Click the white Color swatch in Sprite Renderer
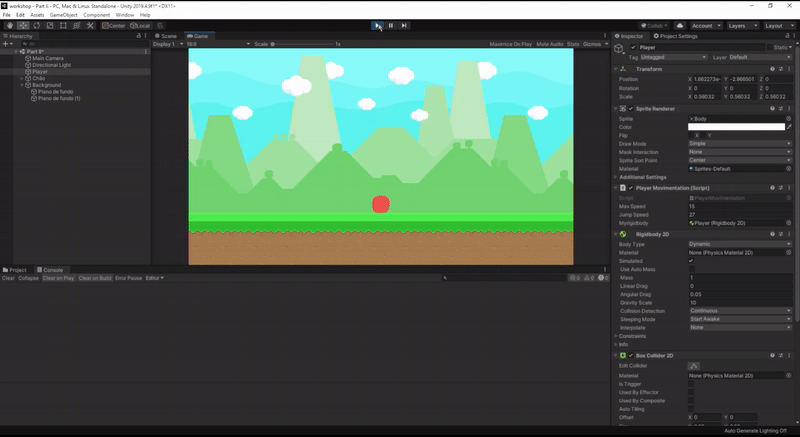 (x=735, y=127)
